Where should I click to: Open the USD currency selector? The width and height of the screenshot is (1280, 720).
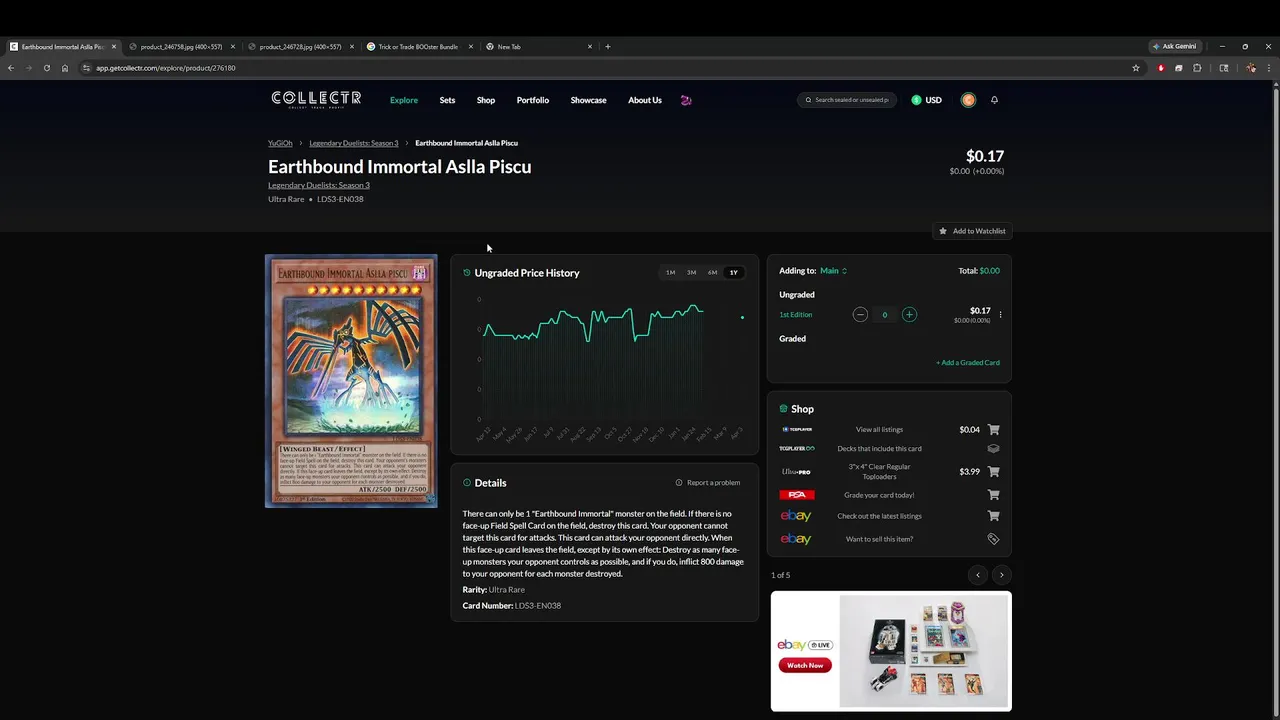(926, 100)
